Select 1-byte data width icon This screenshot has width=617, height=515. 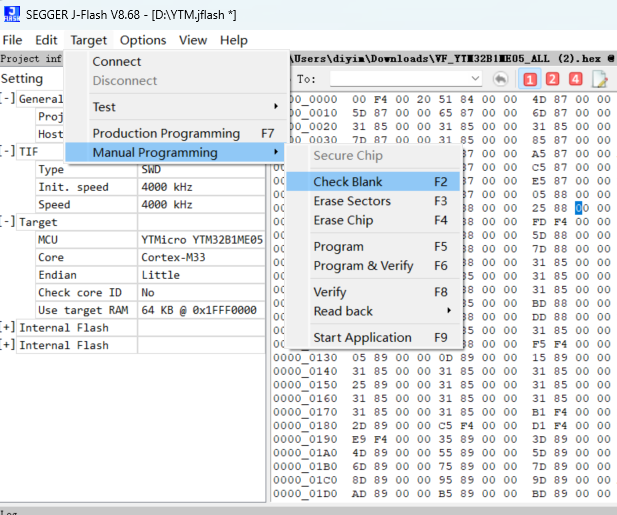pos(529,79)
